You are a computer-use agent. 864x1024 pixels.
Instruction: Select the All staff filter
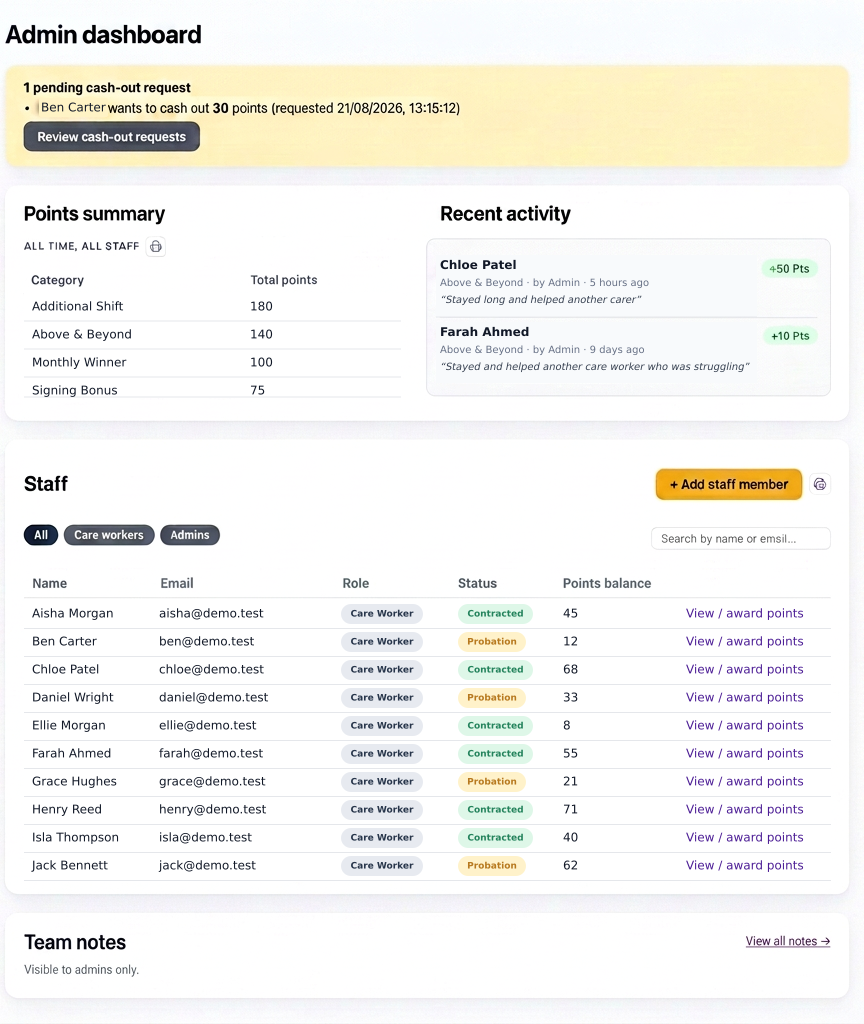[x=41, y=535]
